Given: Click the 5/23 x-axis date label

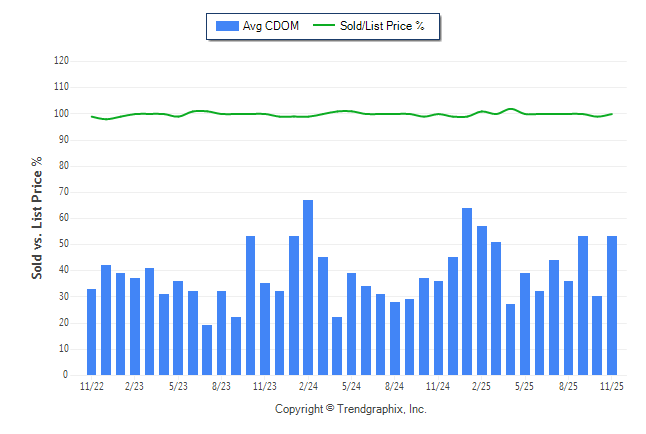Looking at the screenshot, I should 178,385.
